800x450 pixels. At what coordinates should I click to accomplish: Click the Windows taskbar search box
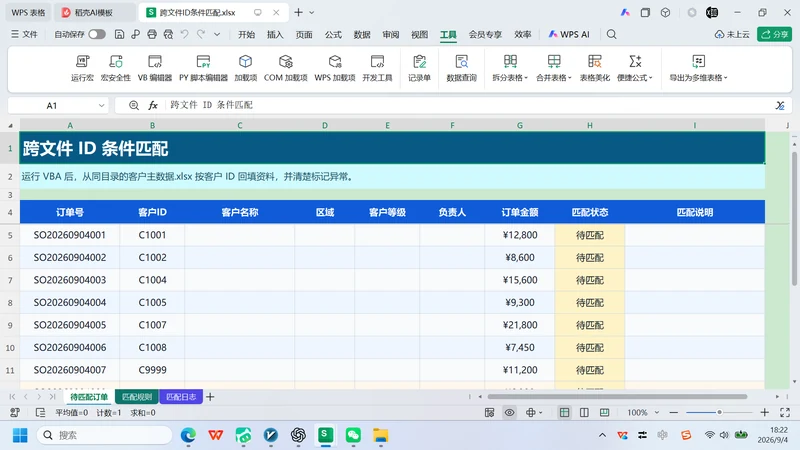(x=105, y=435)
